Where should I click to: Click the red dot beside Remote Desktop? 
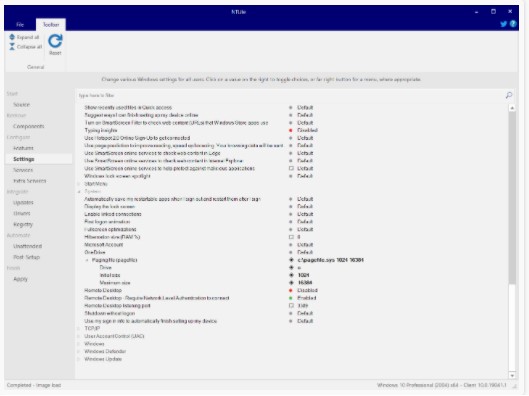click(x=290, y=290)
